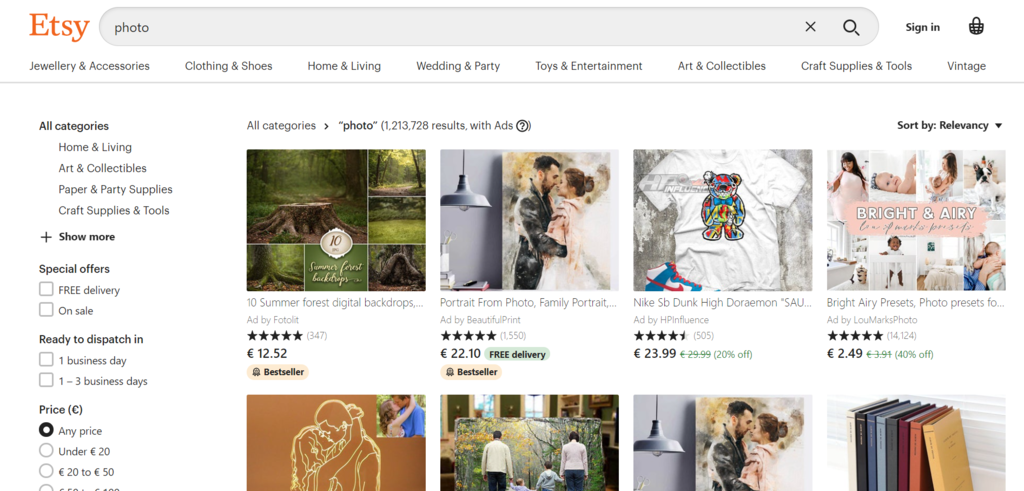Clear the search field with the X icon
This screenshot has width=1024, height=491.
pos(810,27)
